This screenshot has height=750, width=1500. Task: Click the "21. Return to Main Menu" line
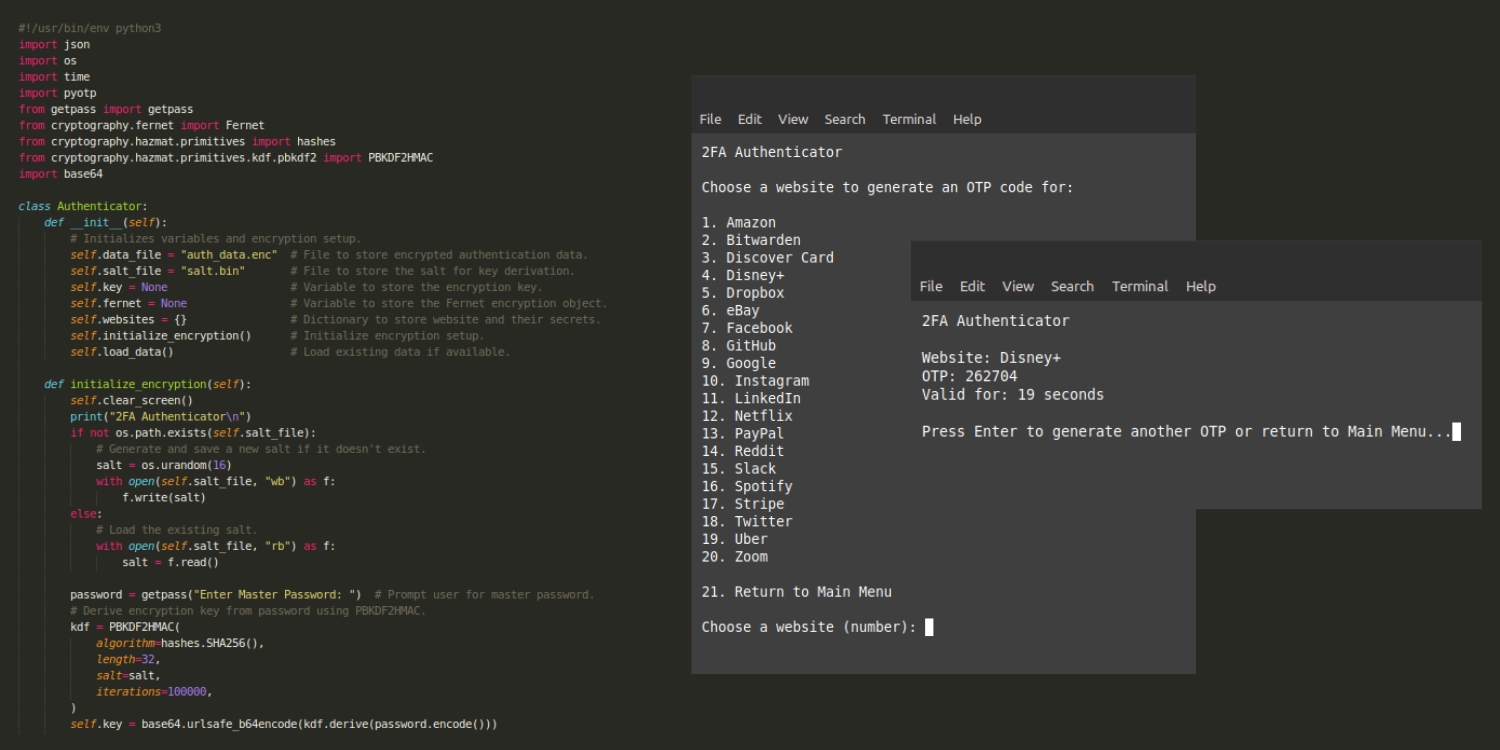(x=796, y=592)
